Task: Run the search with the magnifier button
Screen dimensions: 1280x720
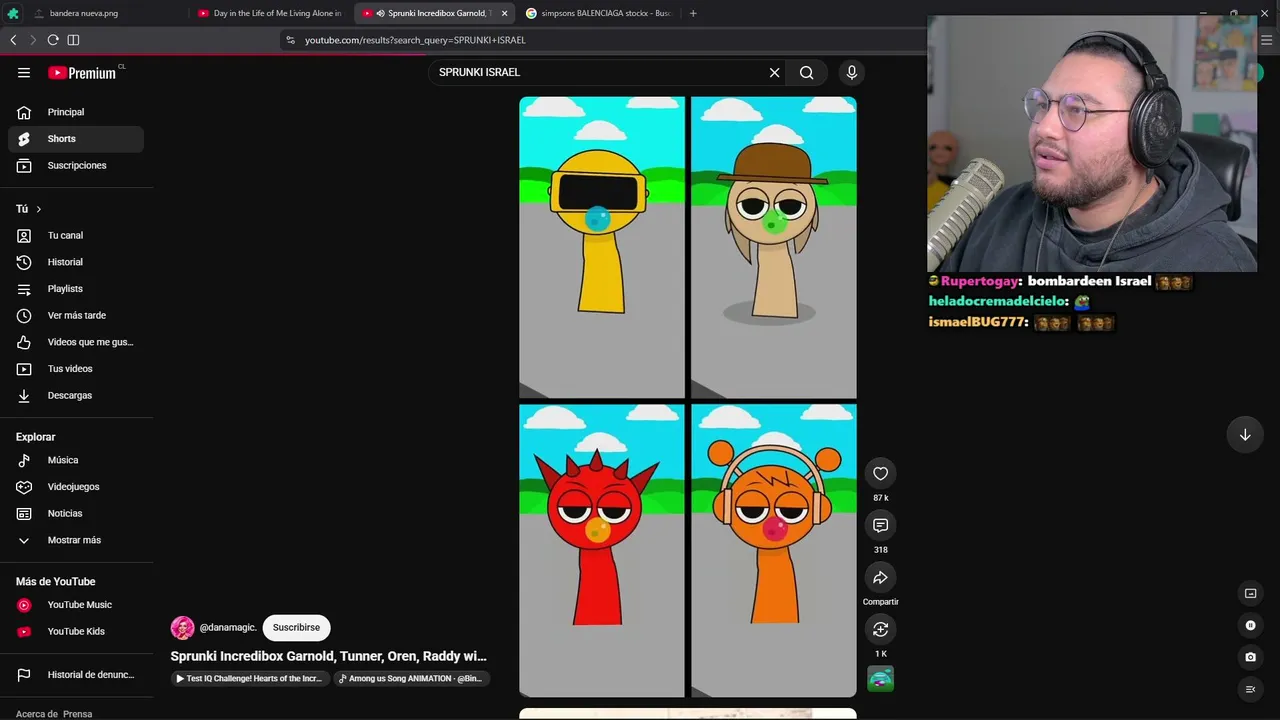Action: tap(807, 72)
